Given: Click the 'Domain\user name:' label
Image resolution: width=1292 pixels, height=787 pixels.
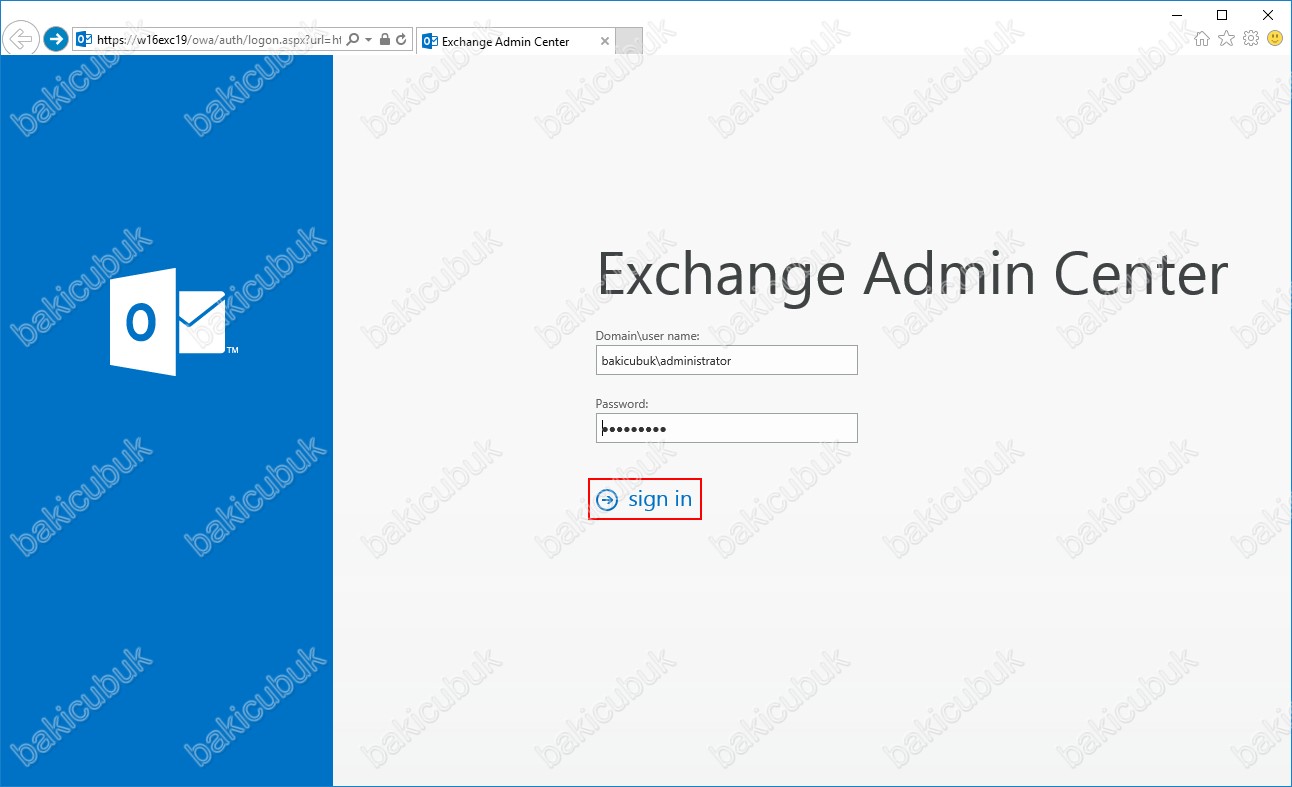Looking at the screenshot, I should tap(647, 336).
